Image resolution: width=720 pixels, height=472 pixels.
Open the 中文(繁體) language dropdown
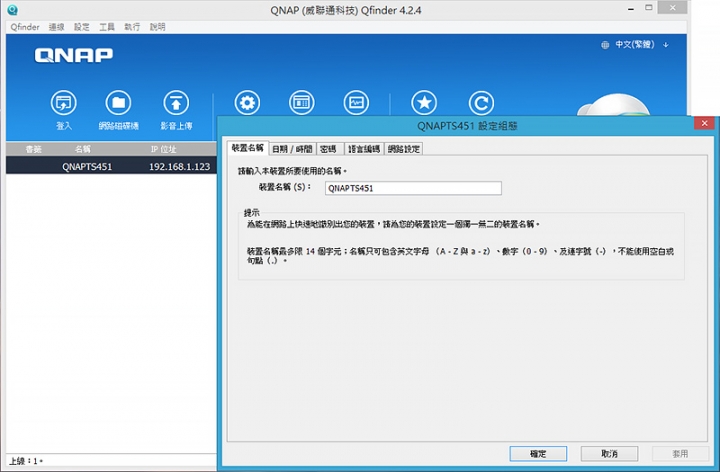[642, 45]
